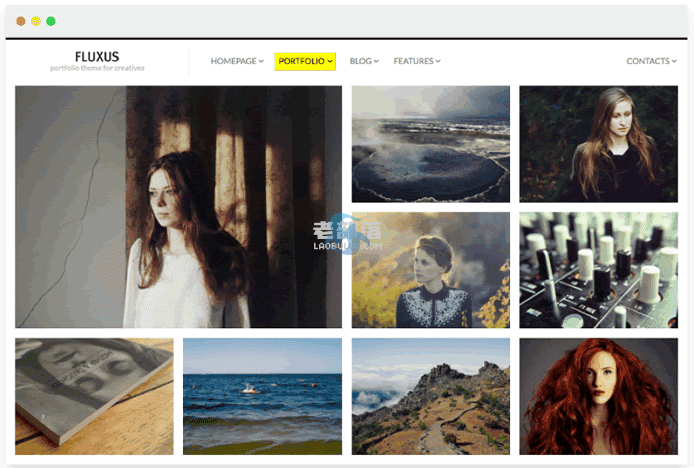Select the highlighted Portfolio menu item

click(305, 61)
